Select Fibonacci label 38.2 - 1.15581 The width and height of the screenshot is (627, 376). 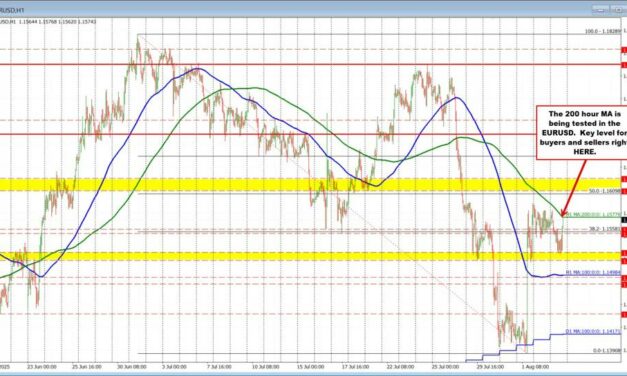click(605, 229)
